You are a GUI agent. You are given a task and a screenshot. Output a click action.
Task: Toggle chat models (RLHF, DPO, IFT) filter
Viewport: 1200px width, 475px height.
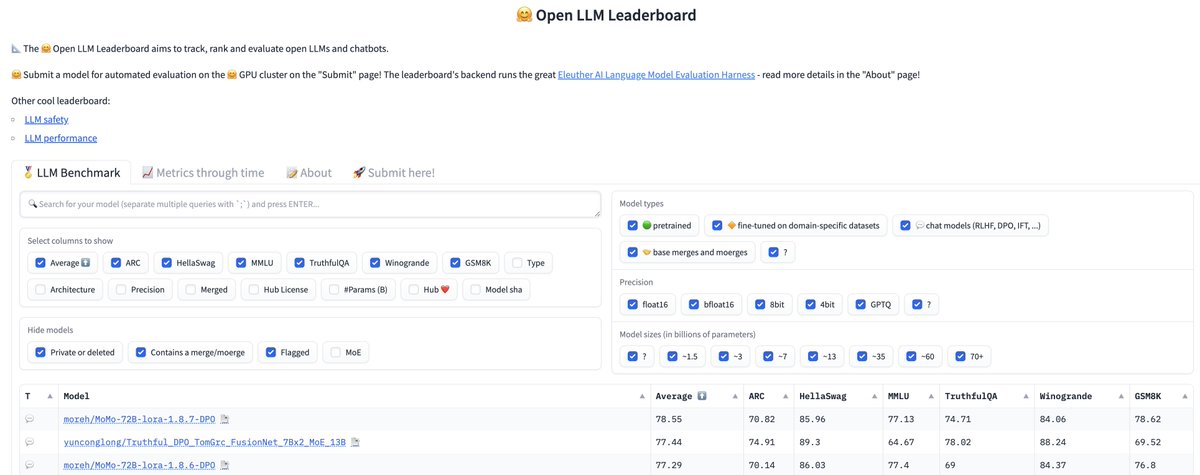(x=906, y=226)
